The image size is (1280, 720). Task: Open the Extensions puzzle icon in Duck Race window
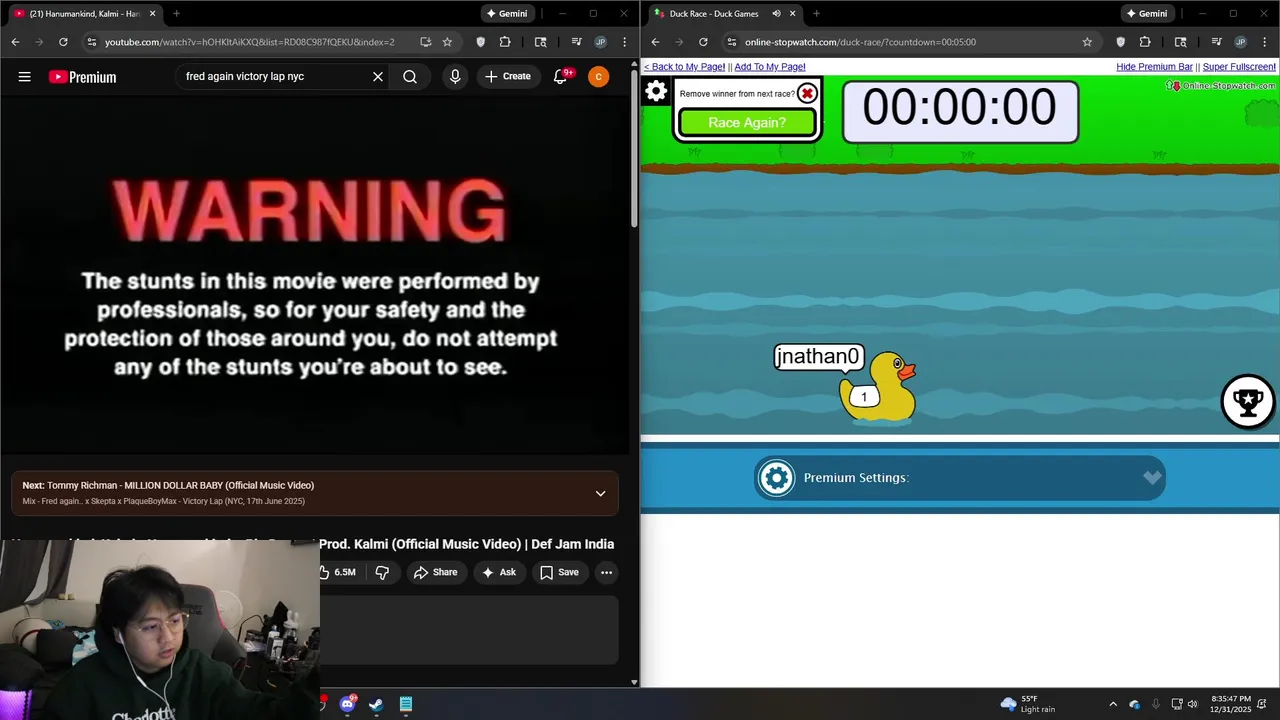[x=1145, y=42]
